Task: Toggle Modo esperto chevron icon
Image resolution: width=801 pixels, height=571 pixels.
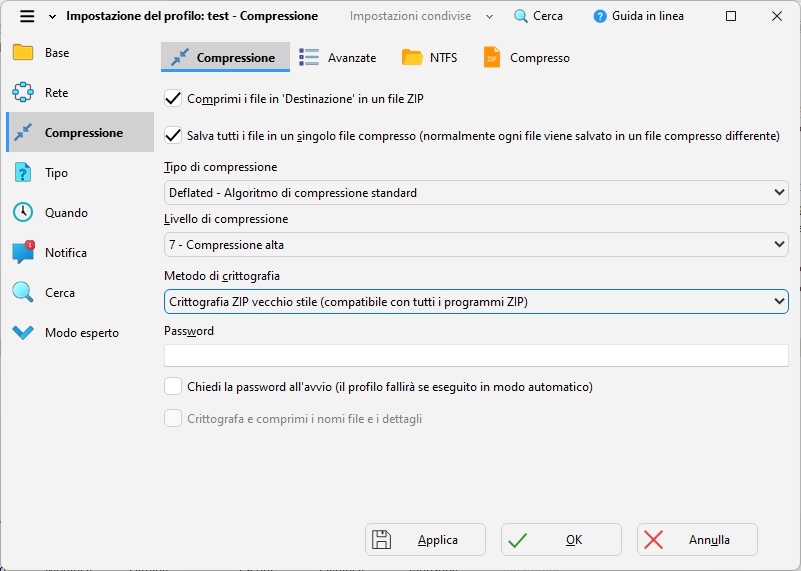Action: (x=23, y=332)
